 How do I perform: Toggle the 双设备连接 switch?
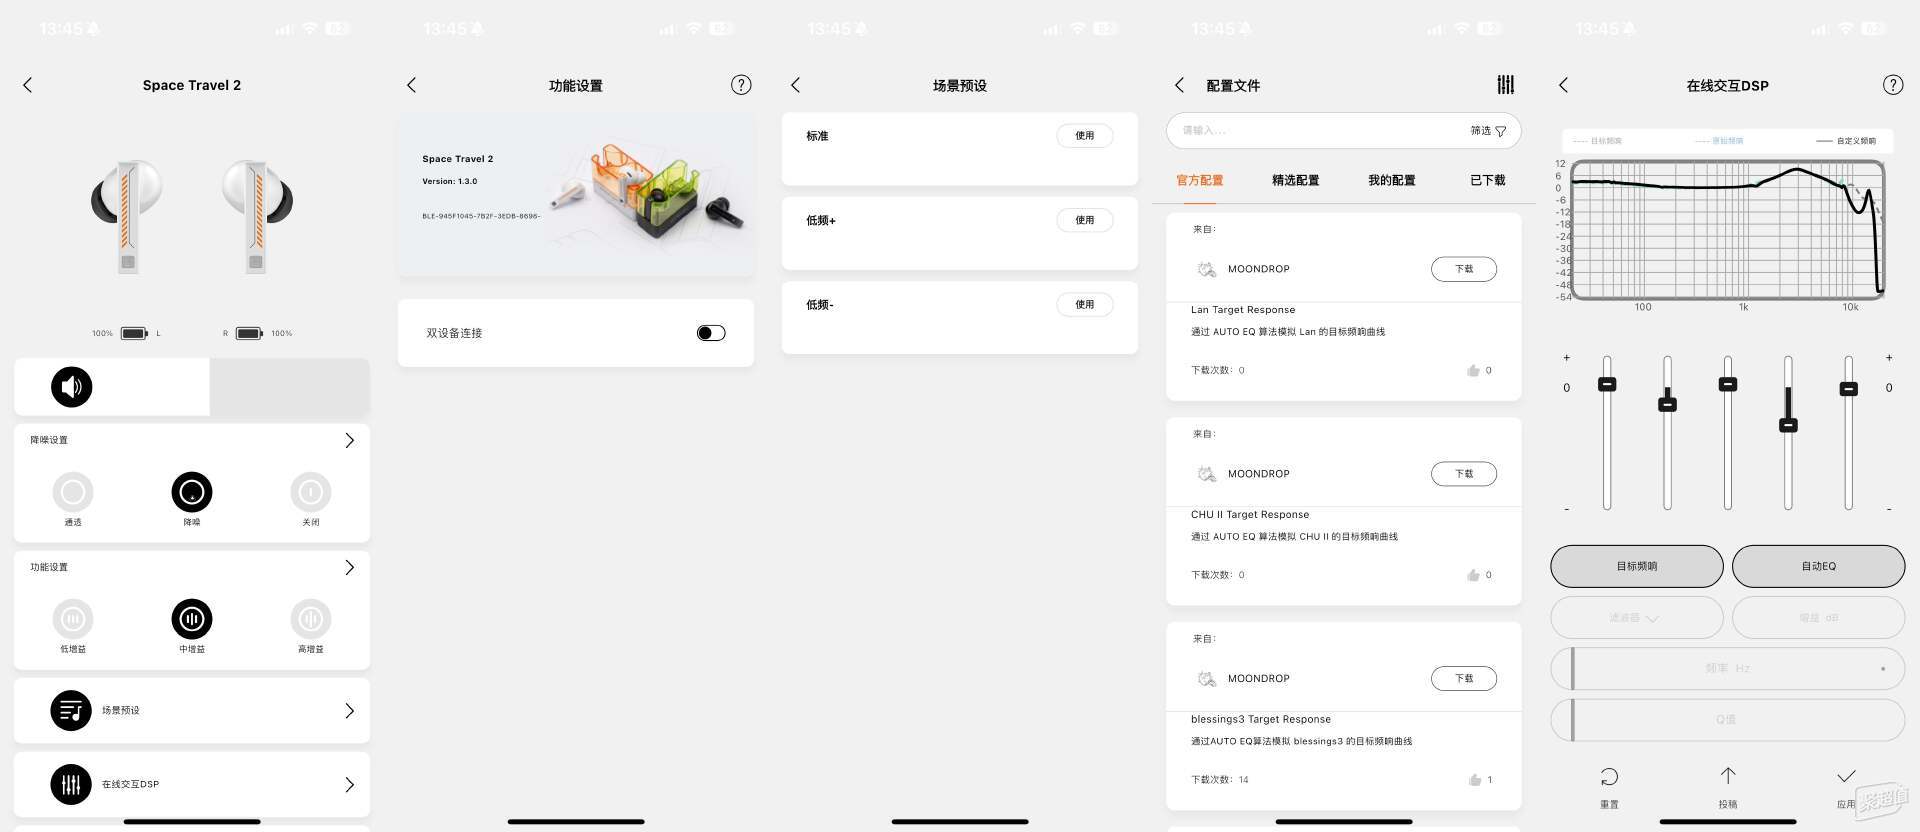711,333
